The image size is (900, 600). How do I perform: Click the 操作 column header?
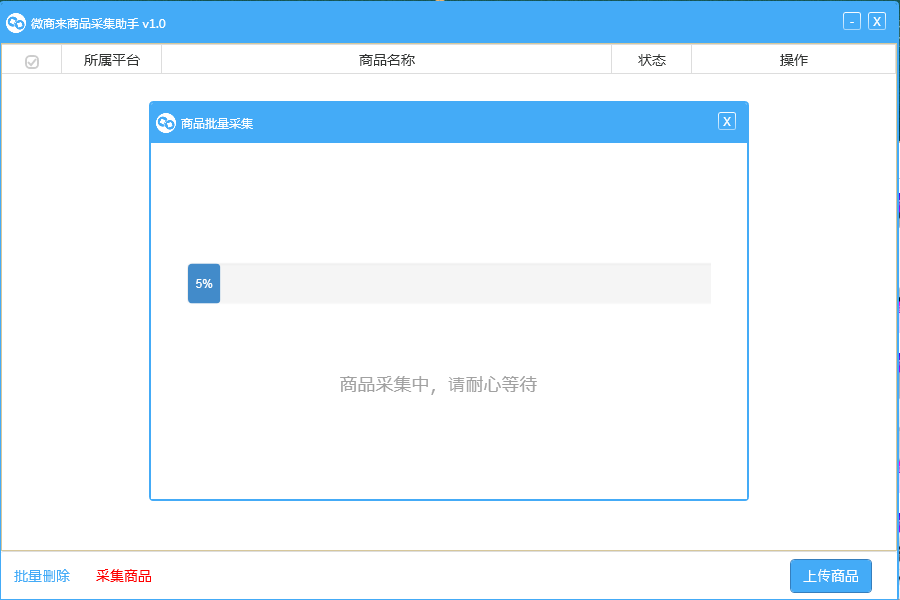(x=793, y=60)
